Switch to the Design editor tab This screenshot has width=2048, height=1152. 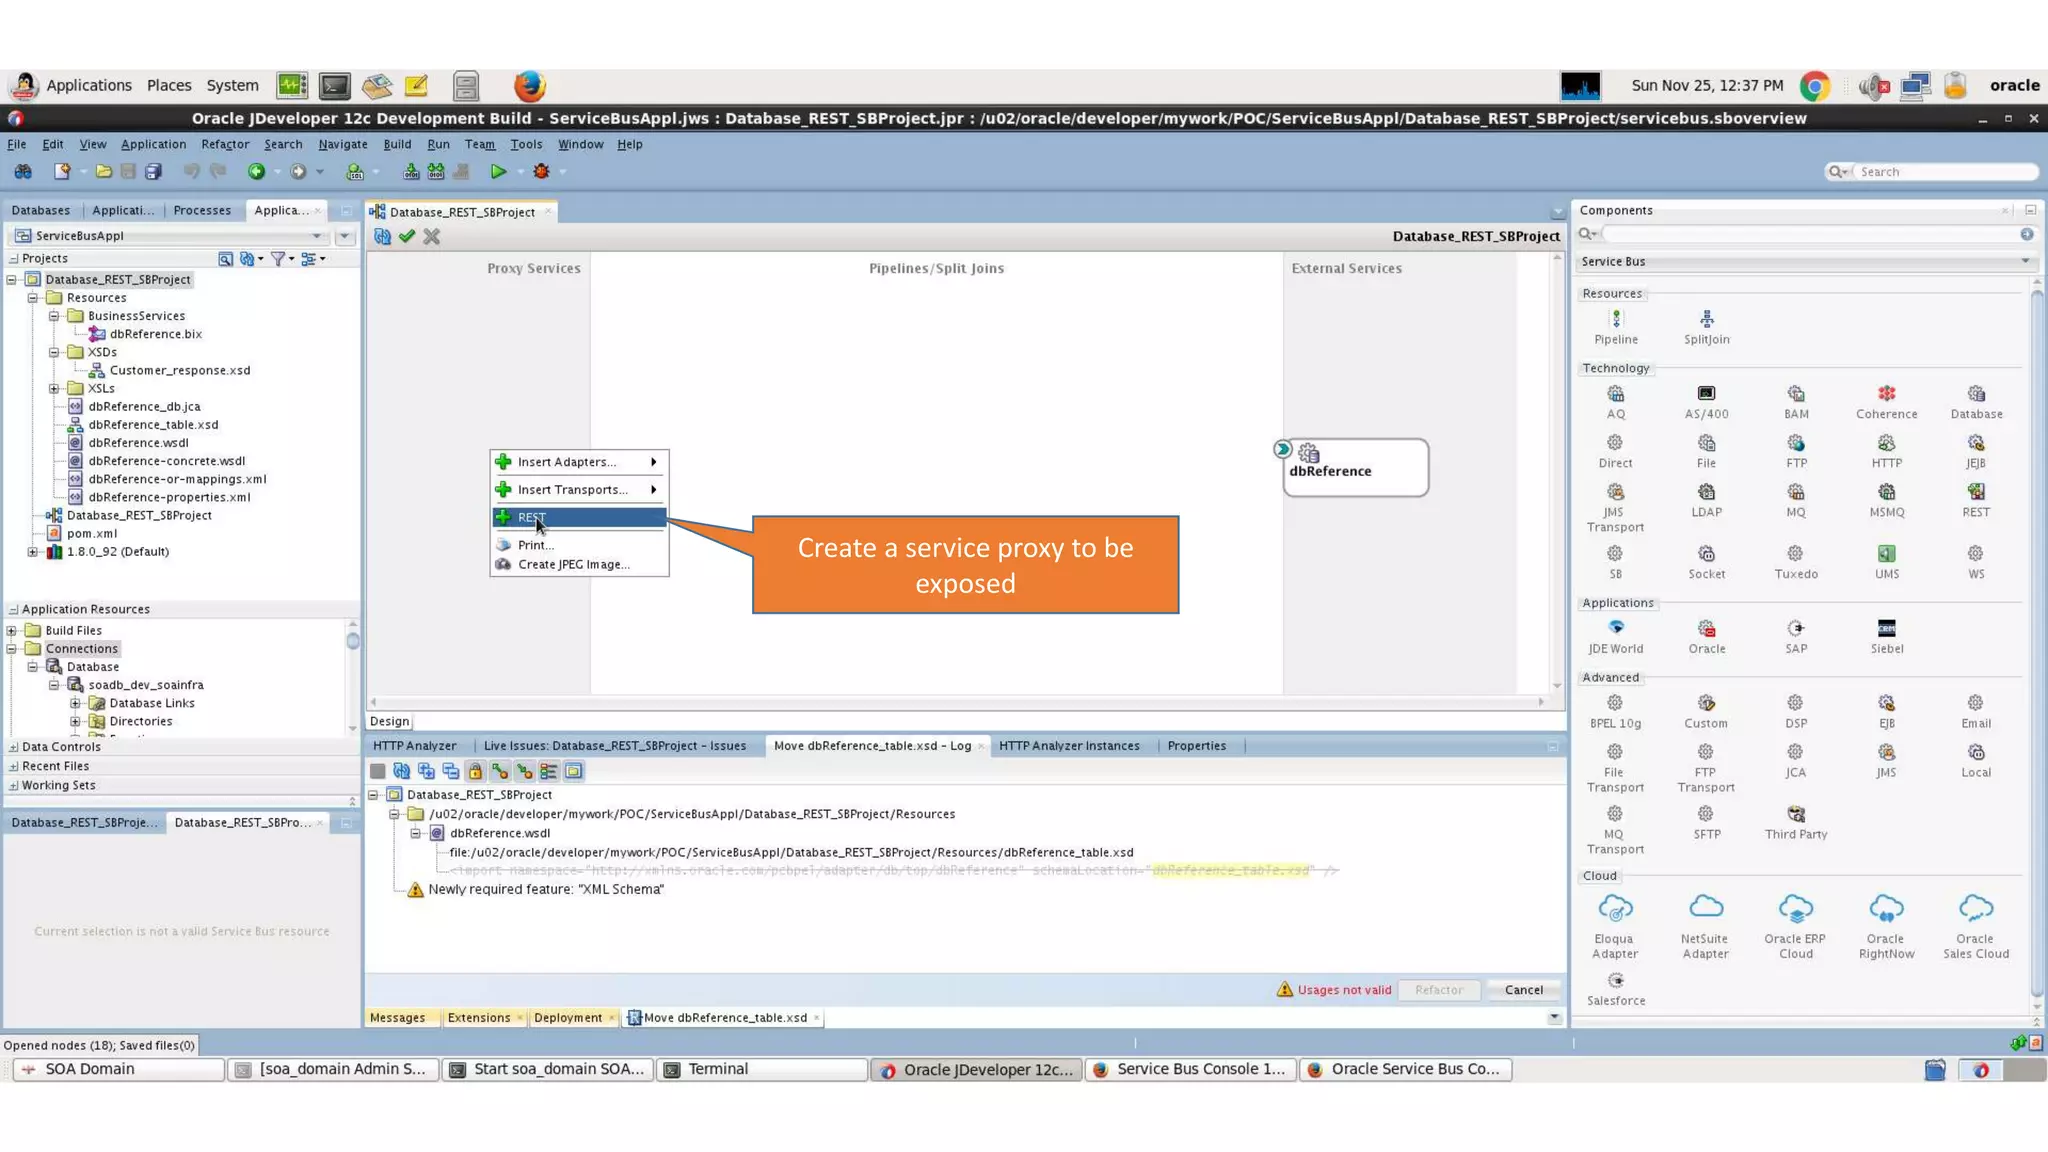[x=389, y=722]
